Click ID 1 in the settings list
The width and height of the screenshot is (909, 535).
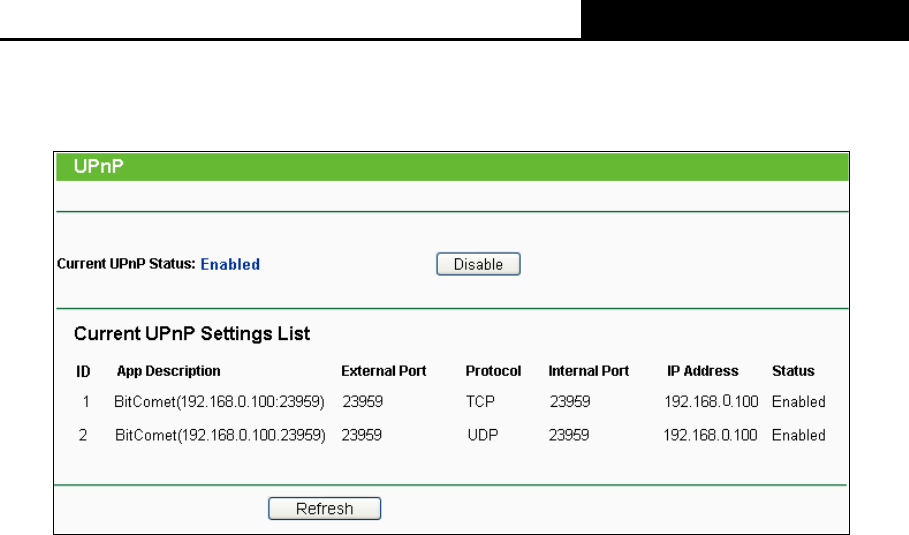click(86, 402)
